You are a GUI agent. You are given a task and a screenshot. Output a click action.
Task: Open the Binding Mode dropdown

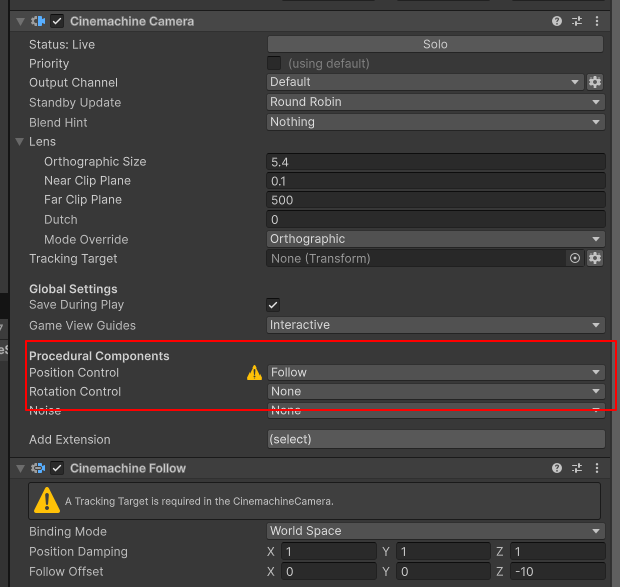pos(436,531)
